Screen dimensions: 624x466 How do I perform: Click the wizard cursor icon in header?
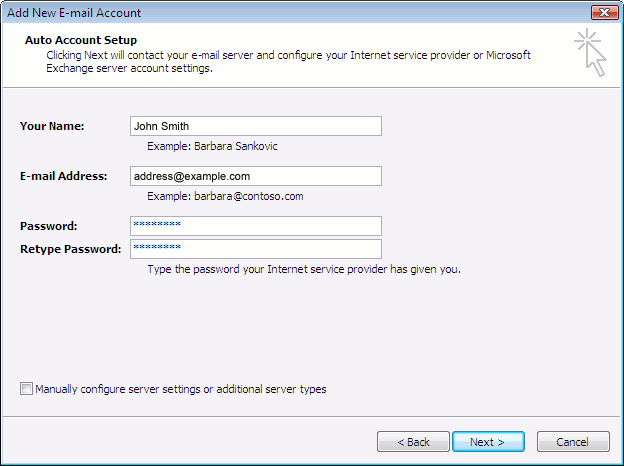(x=591, y=53)
